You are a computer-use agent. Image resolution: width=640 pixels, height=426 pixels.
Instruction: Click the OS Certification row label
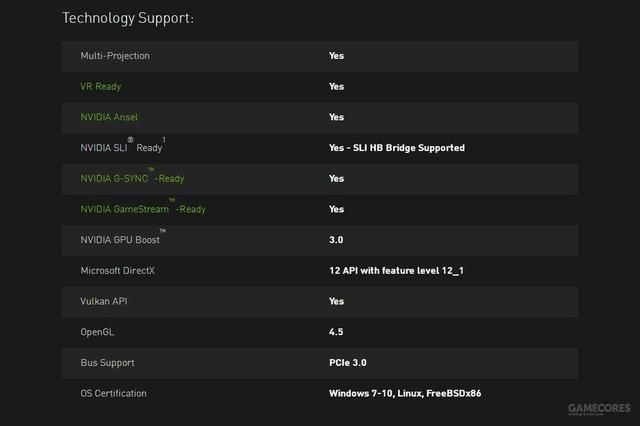click(x=113, y=393)
